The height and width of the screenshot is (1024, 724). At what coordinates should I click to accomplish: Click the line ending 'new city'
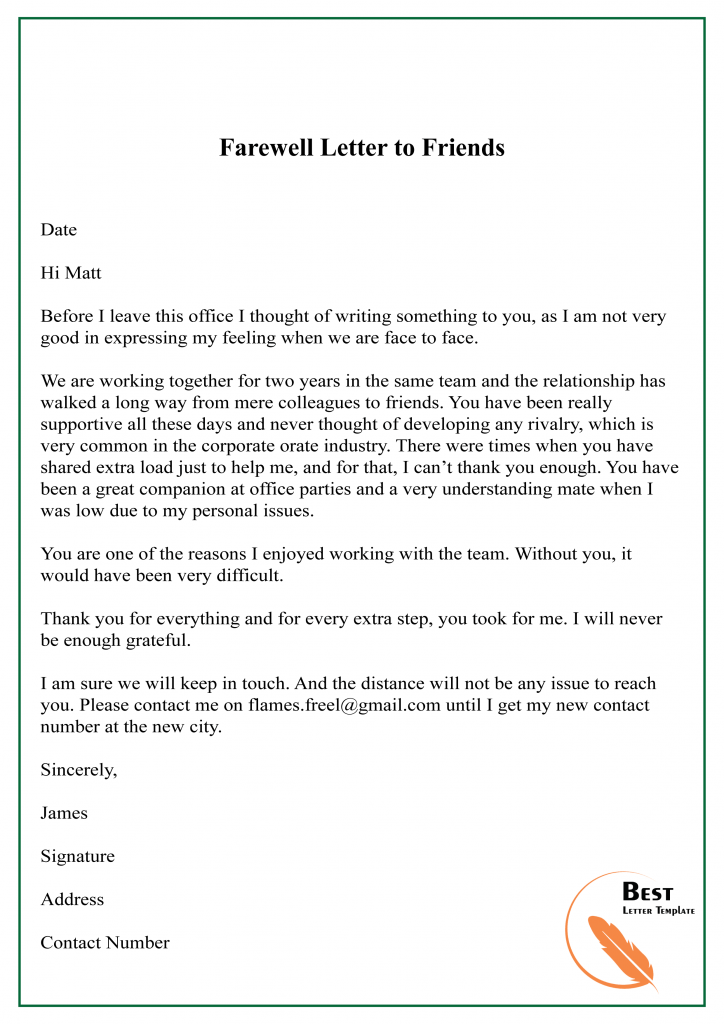tap(131, 727)
